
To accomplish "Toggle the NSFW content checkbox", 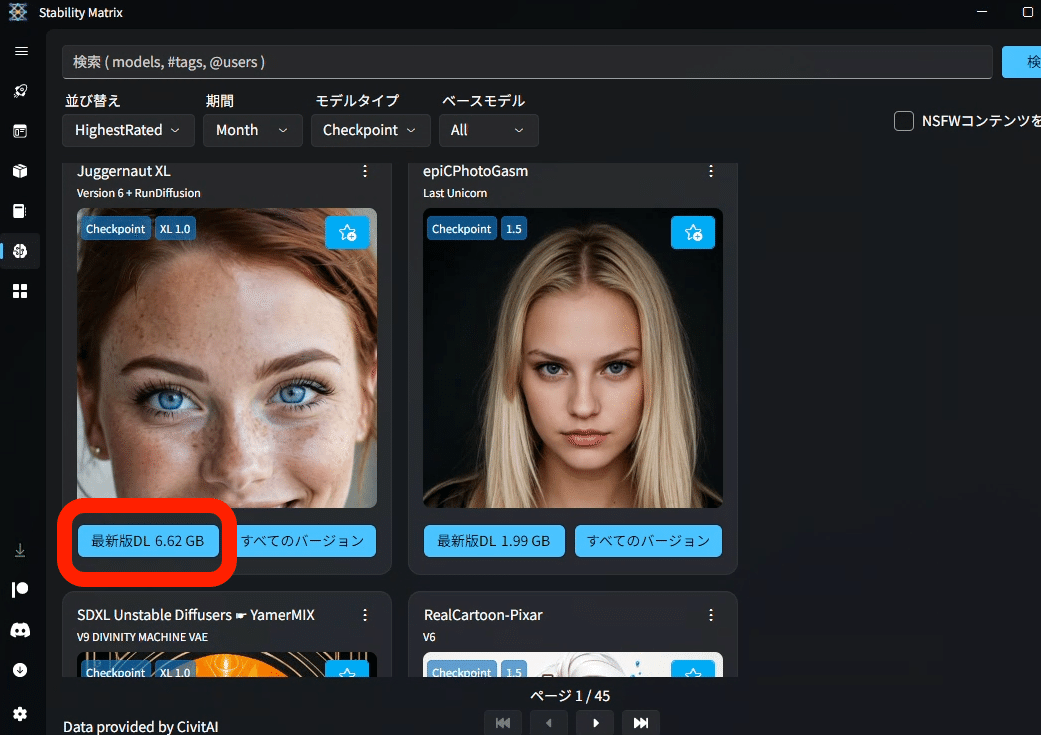I will tap(904, 121).
